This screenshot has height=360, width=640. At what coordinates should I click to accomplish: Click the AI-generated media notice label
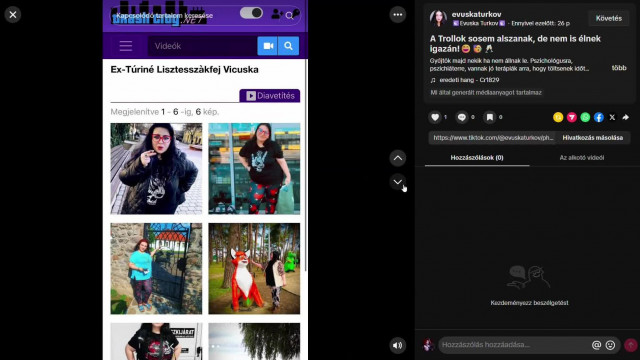tap(486, 93)
